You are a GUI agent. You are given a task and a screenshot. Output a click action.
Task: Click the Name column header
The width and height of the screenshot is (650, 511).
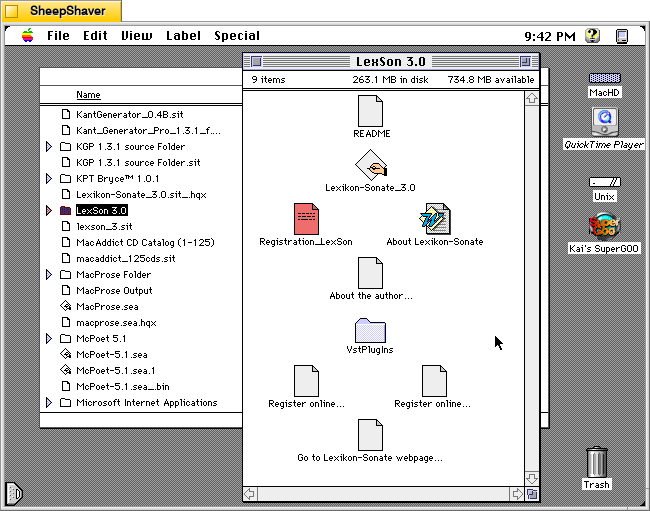pyautogui.click(x=88, y=95)
